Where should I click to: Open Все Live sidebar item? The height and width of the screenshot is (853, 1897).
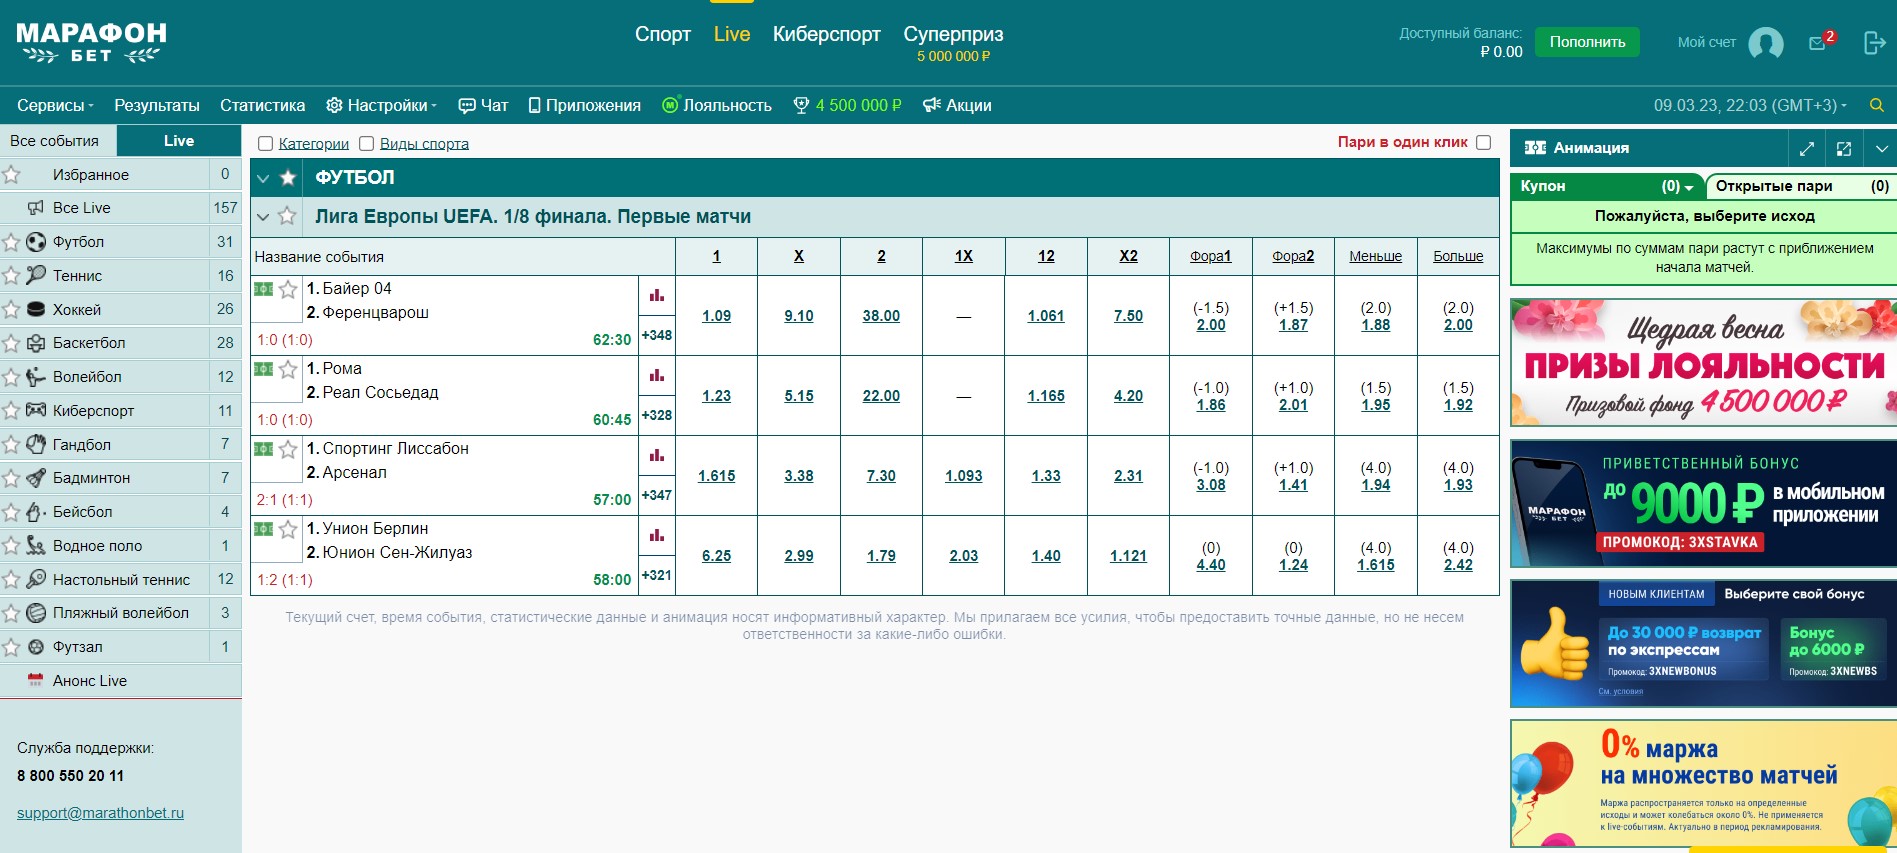120,208
